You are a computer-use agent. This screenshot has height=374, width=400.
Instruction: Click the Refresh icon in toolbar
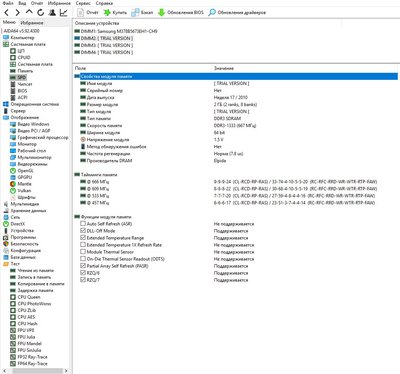(40, 13)
